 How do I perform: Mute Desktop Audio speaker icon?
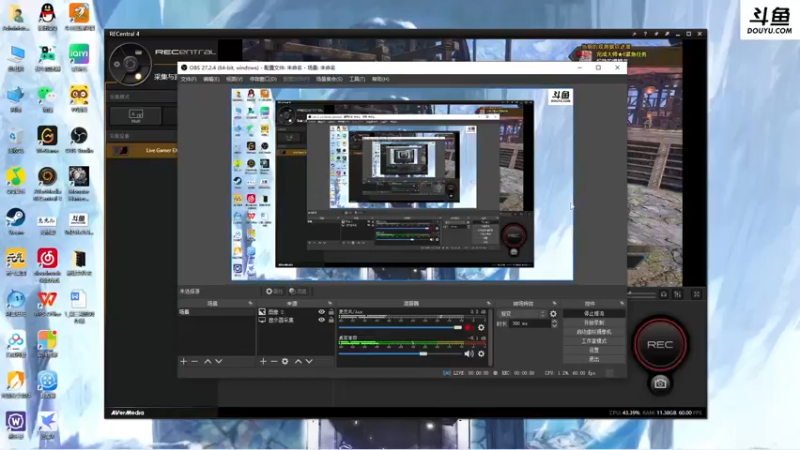[469, 354]
